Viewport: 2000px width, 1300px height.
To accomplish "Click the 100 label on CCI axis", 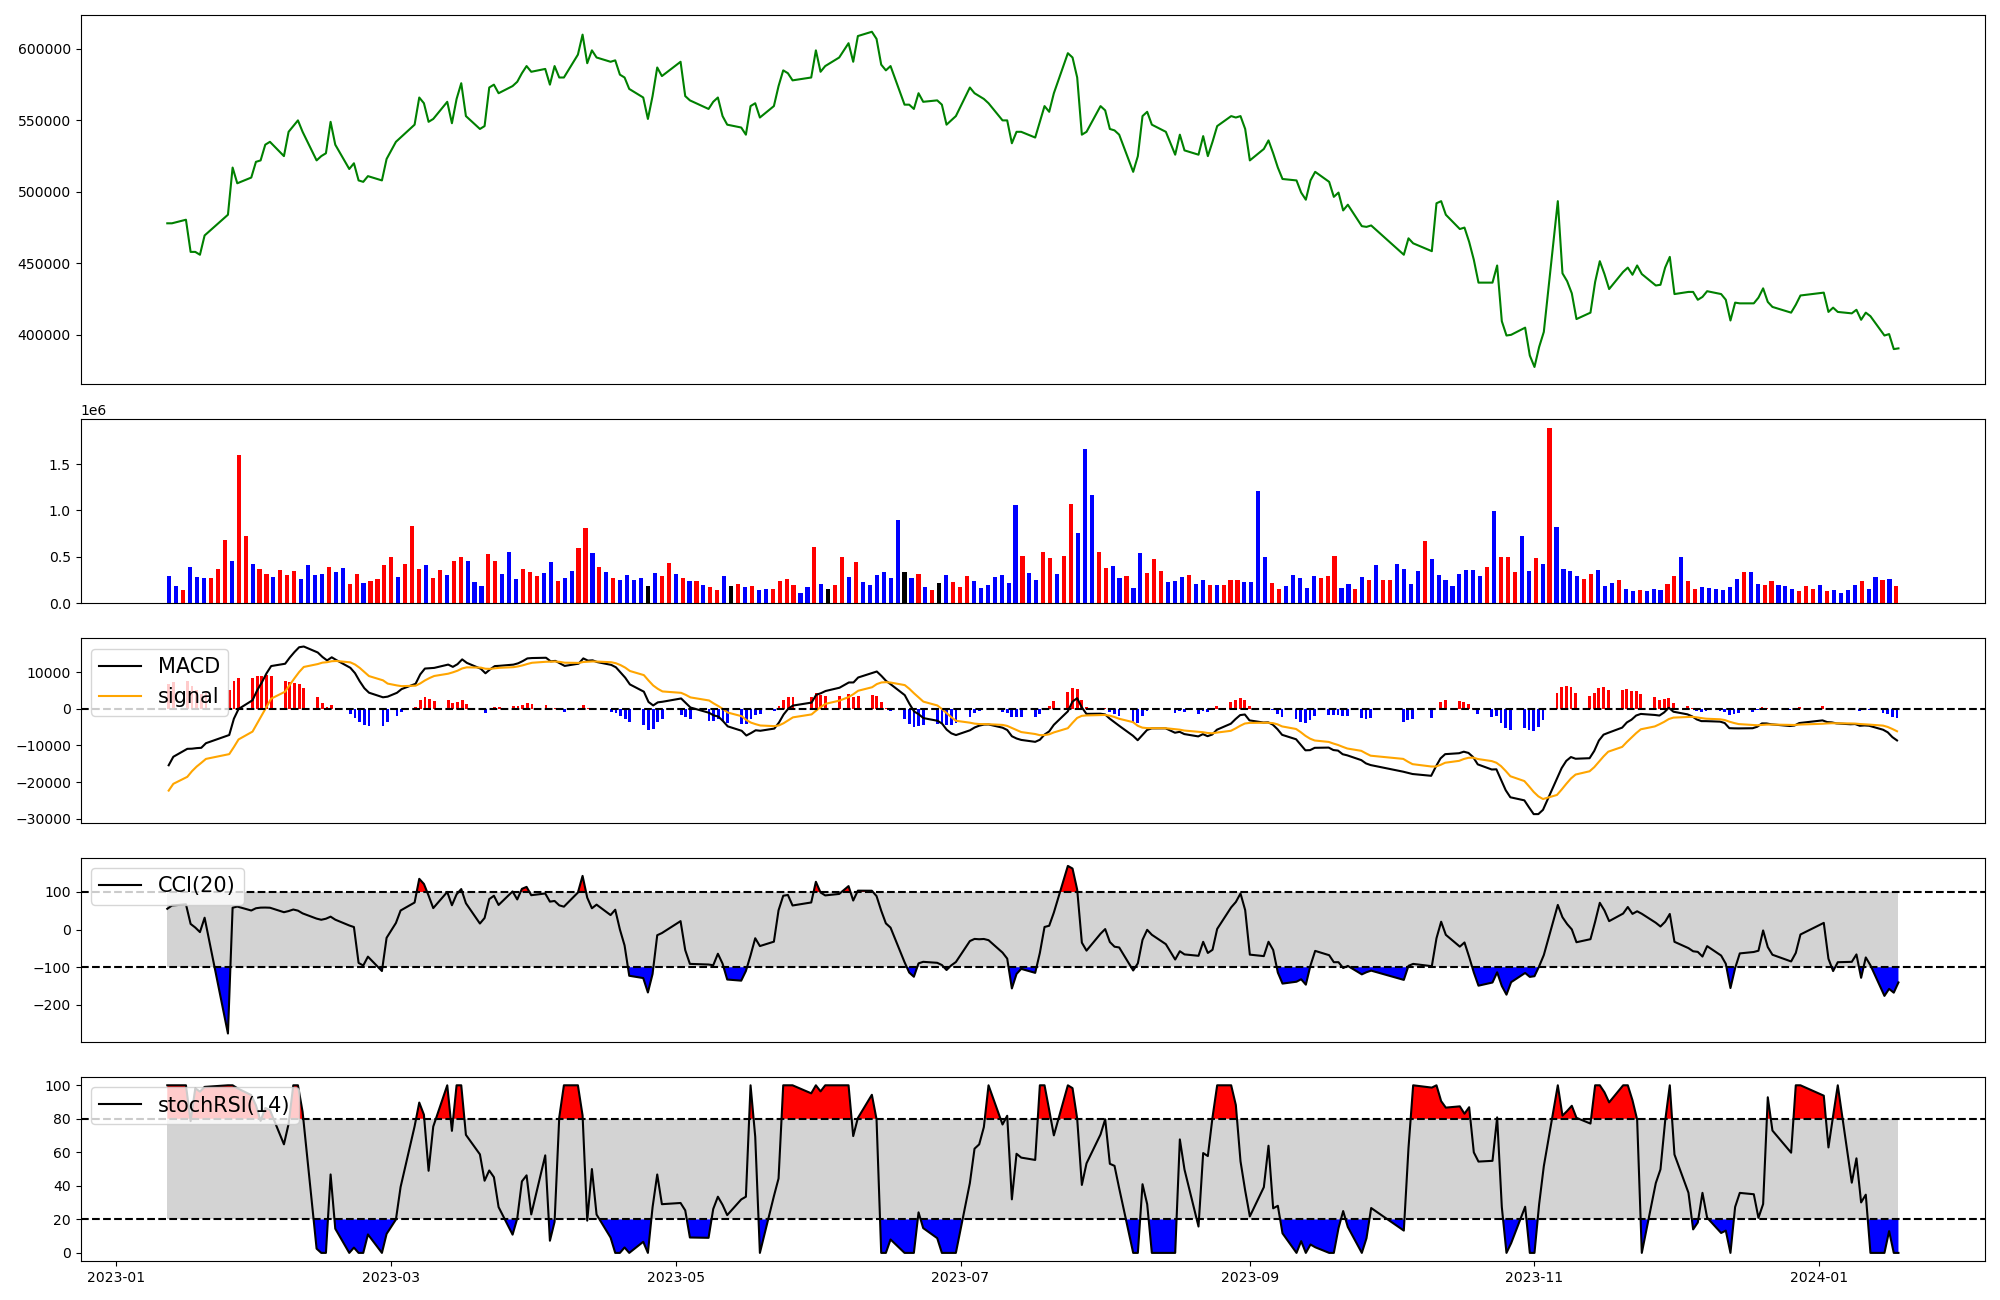I will 58,892.
